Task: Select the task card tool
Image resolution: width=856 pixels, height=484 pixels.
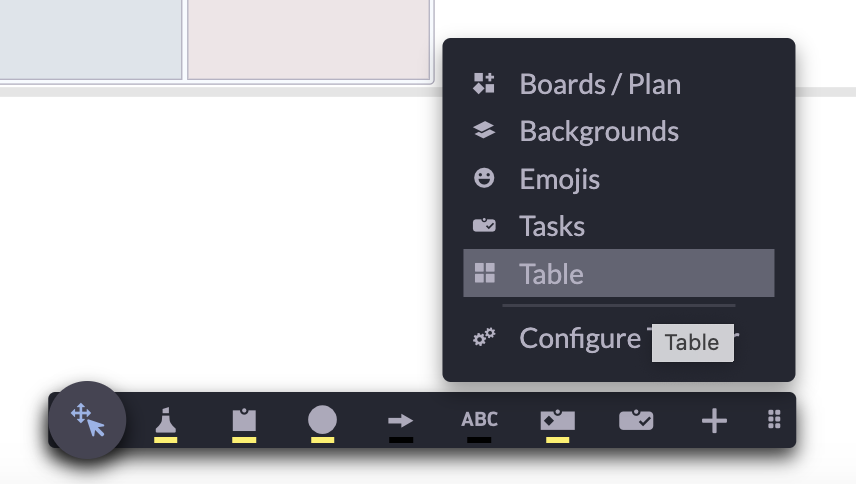Action: (636, 421)
